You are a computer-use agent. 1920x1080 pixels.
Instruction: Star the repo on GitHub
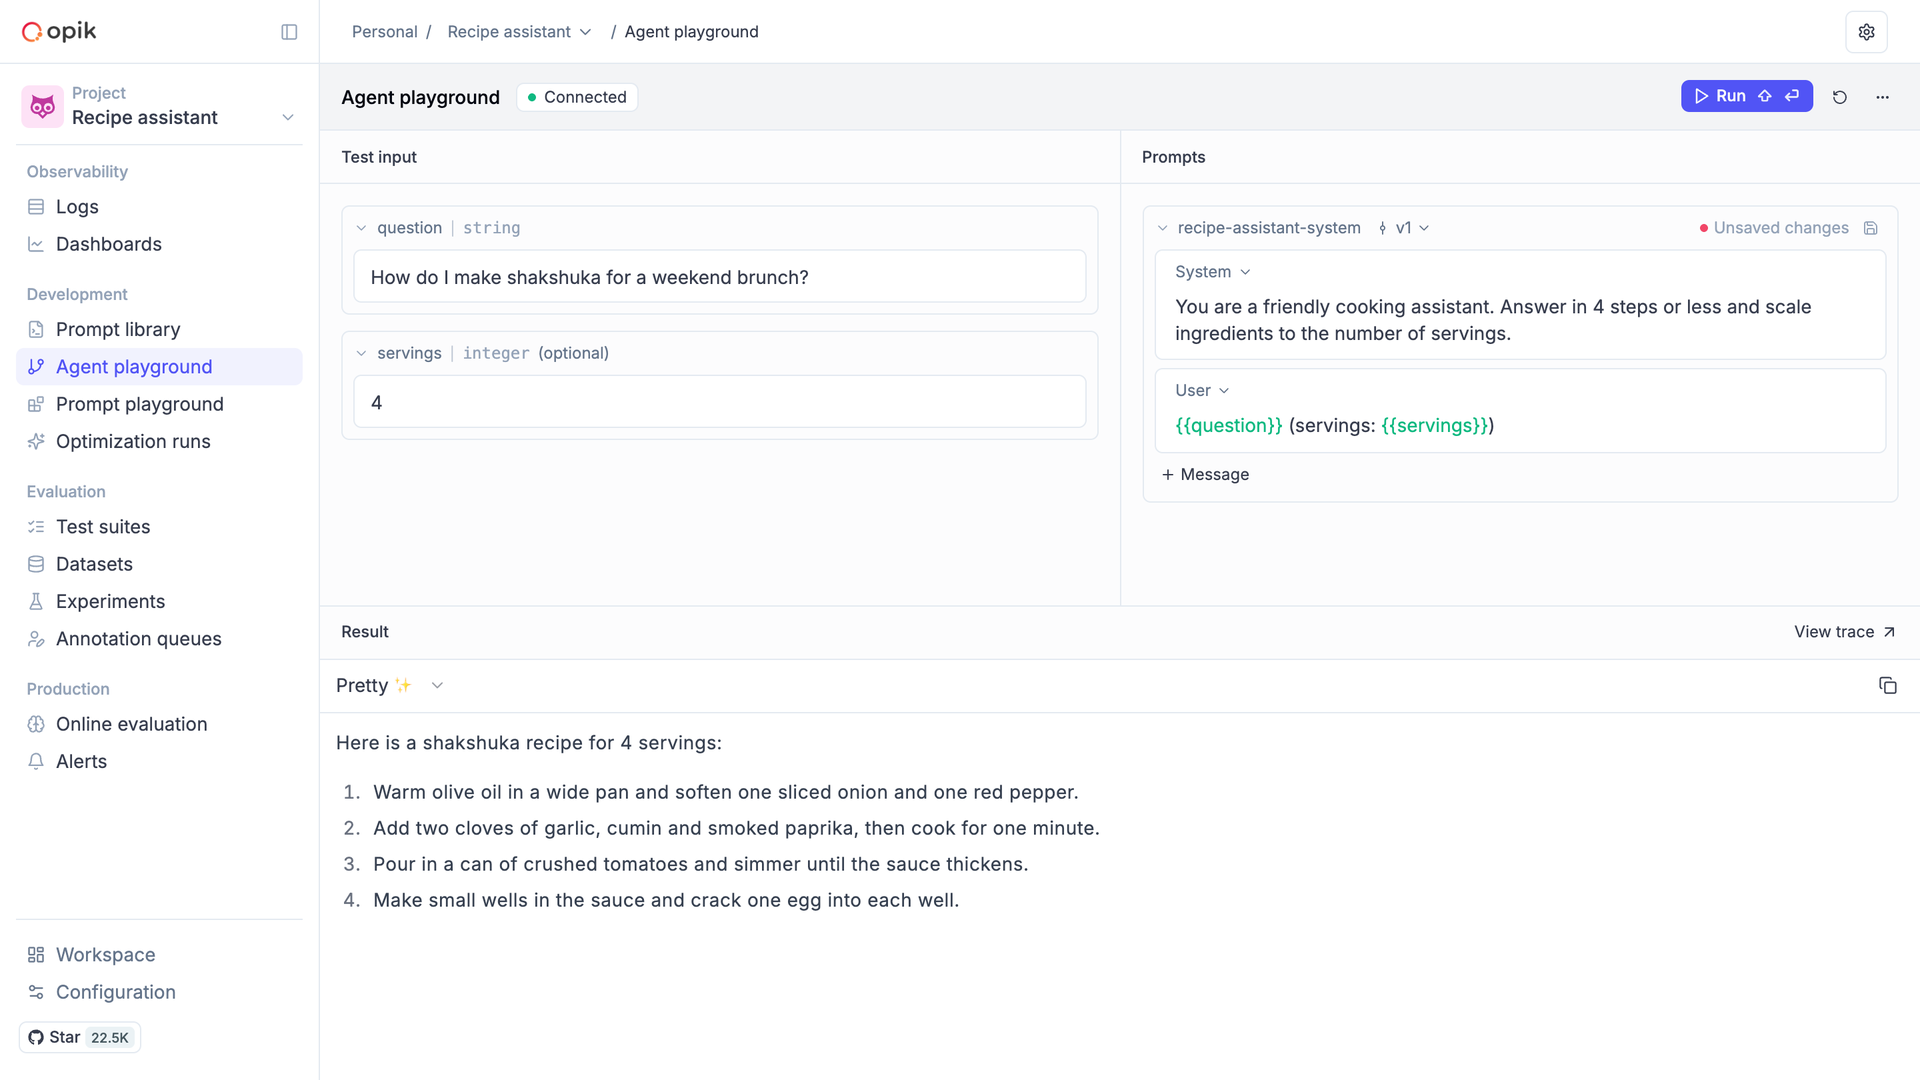(x=80, y=1038)
